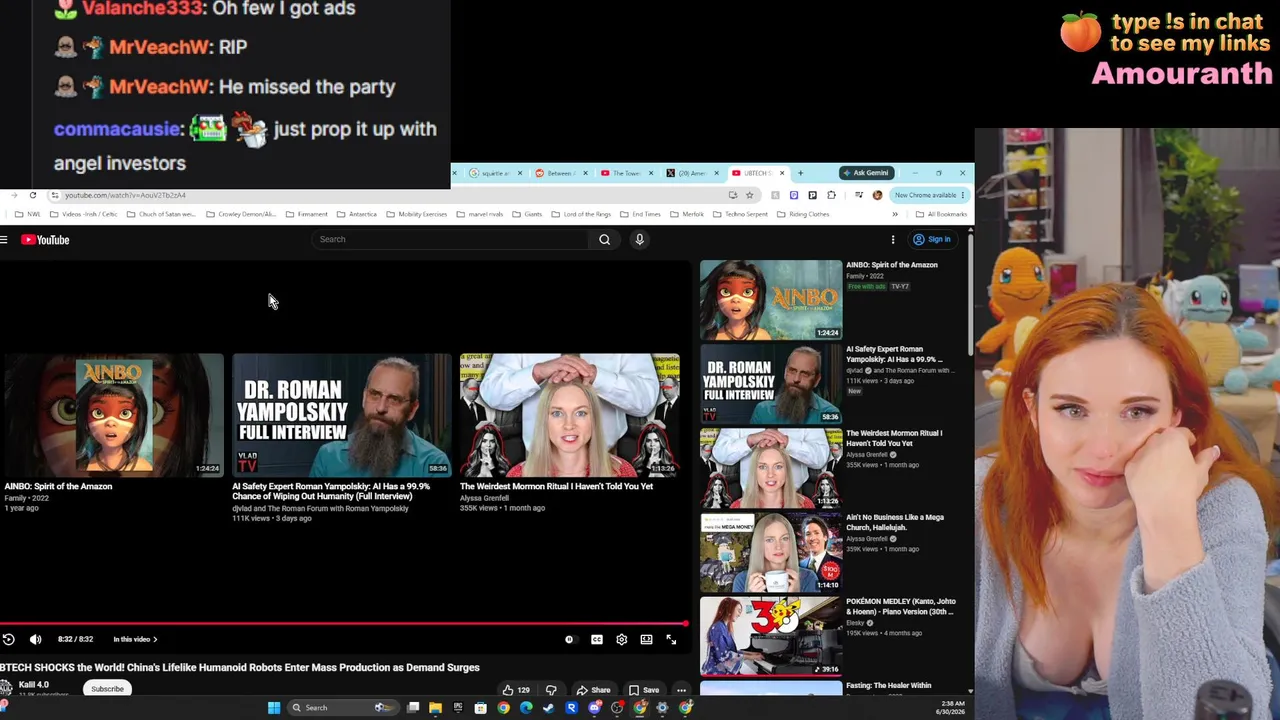The height and width of the screenshot is (720, 1280).
Task: Open Discord from the taskbar
Action: point(595,708)
